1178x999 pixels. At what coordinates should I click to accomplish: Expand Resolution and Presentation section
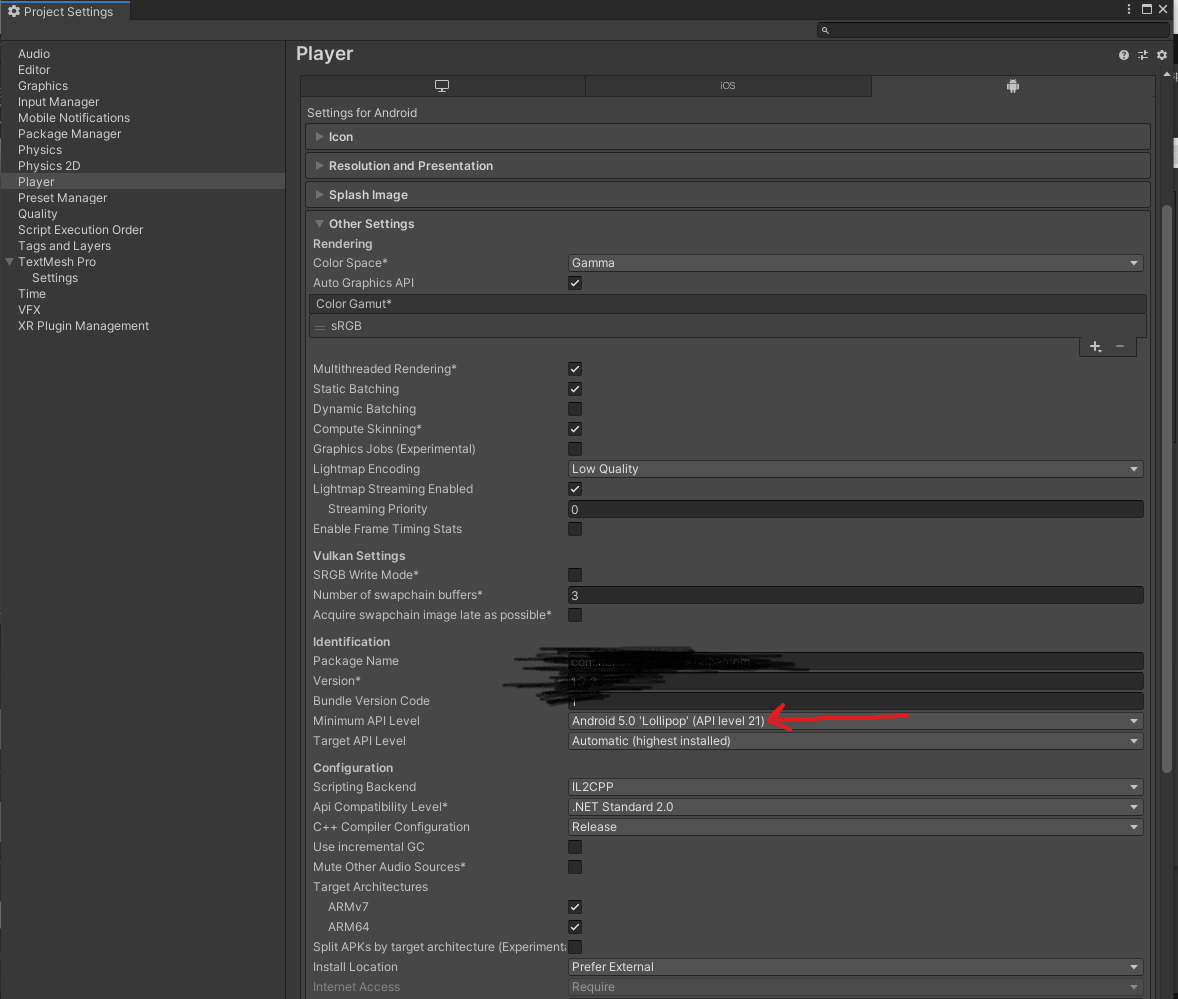click(727, 166)
